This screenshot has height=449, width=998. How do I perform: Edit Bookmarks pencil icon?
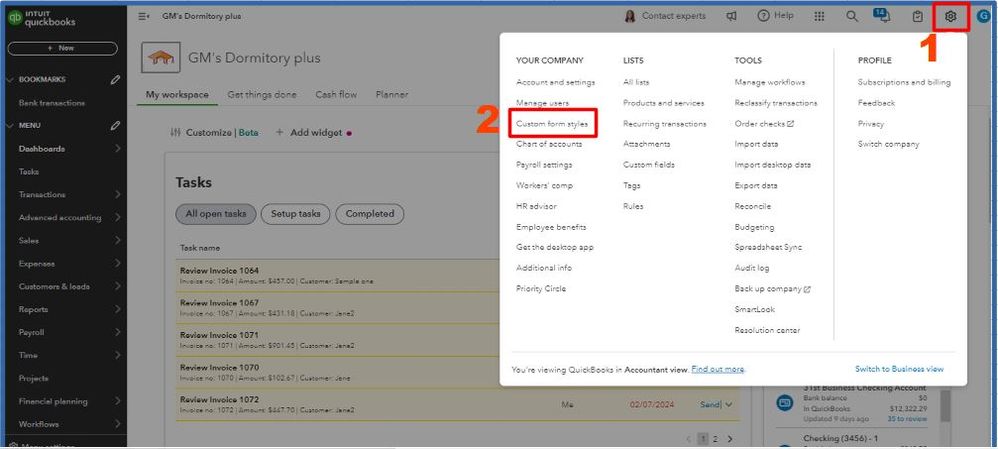[115, 80]
